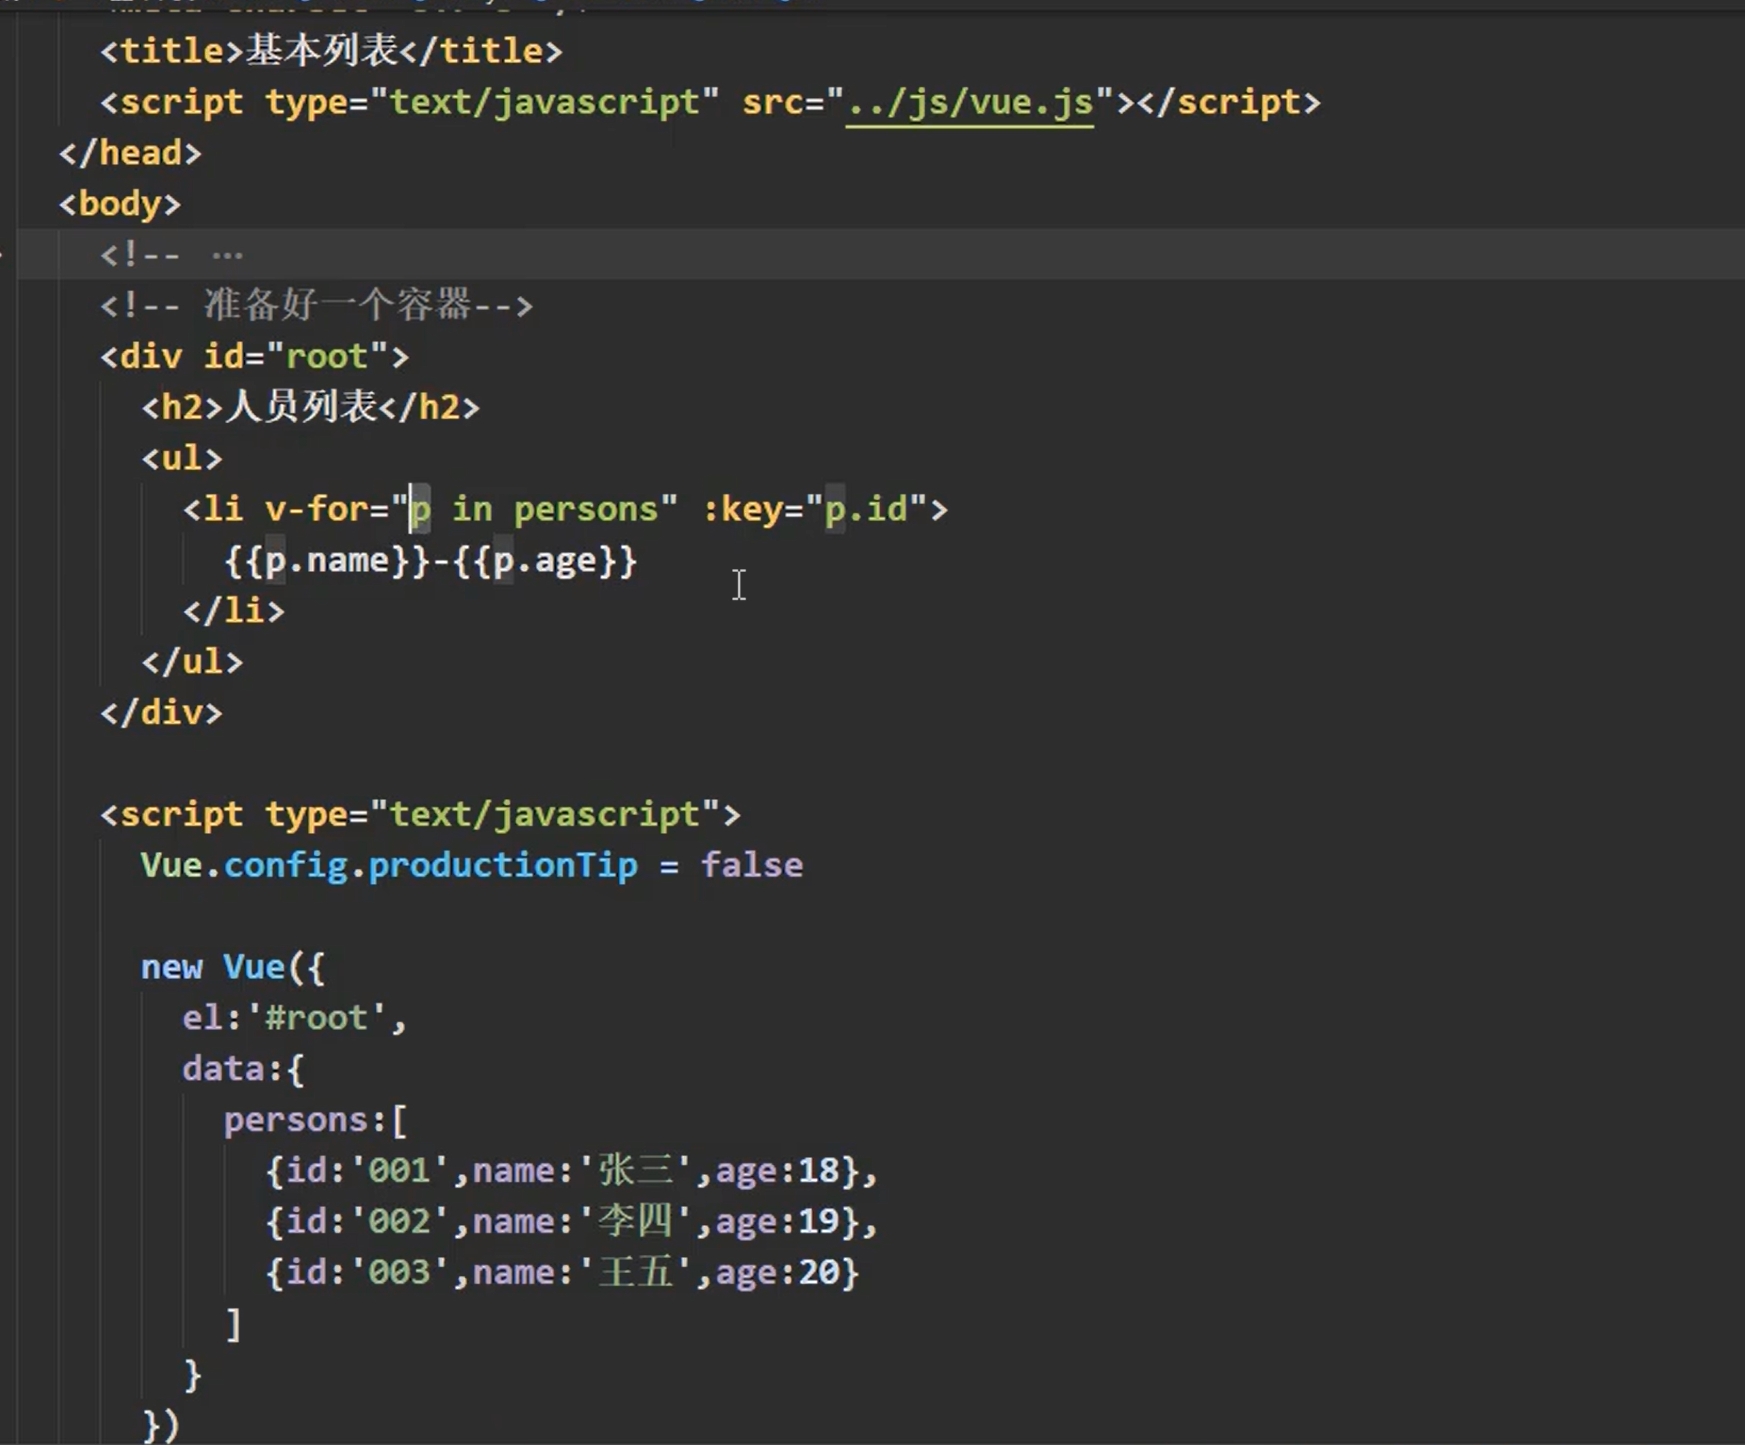Click the persons array key in data

pyautogui.click(x=295, y=1120)
